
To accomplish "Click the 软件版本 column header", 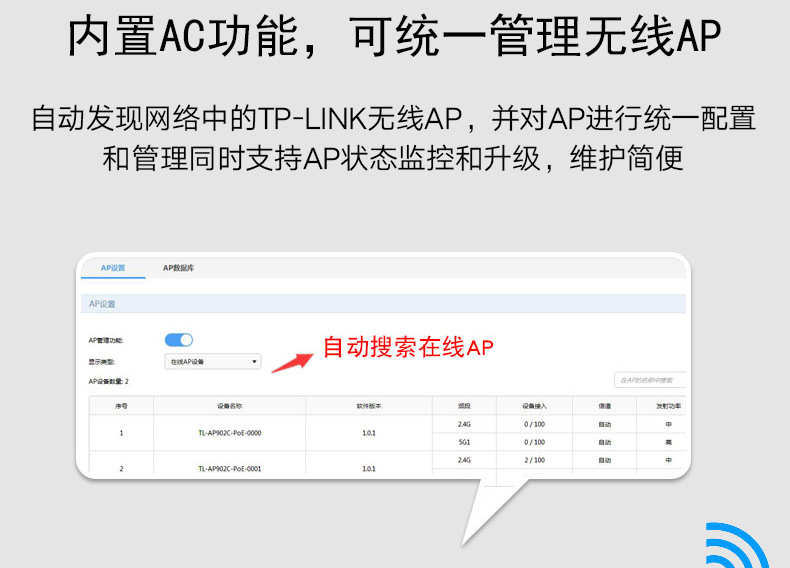I will [368, 406].
